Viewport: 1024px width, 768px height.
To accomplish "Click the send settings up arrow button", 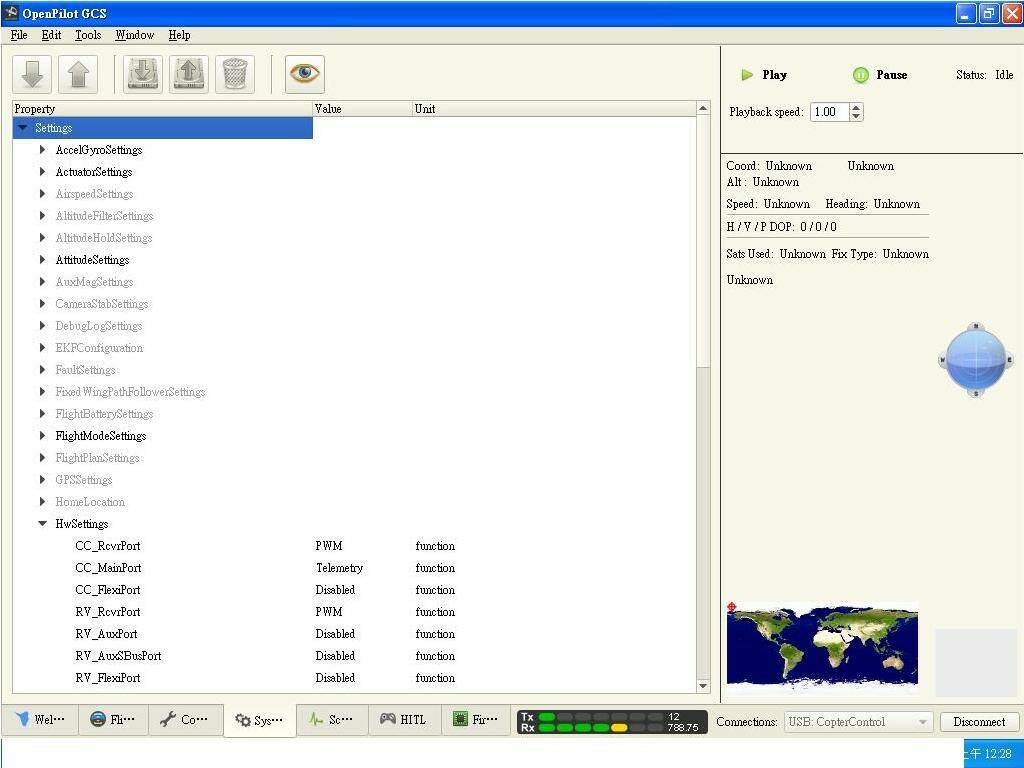I will 78,74.
